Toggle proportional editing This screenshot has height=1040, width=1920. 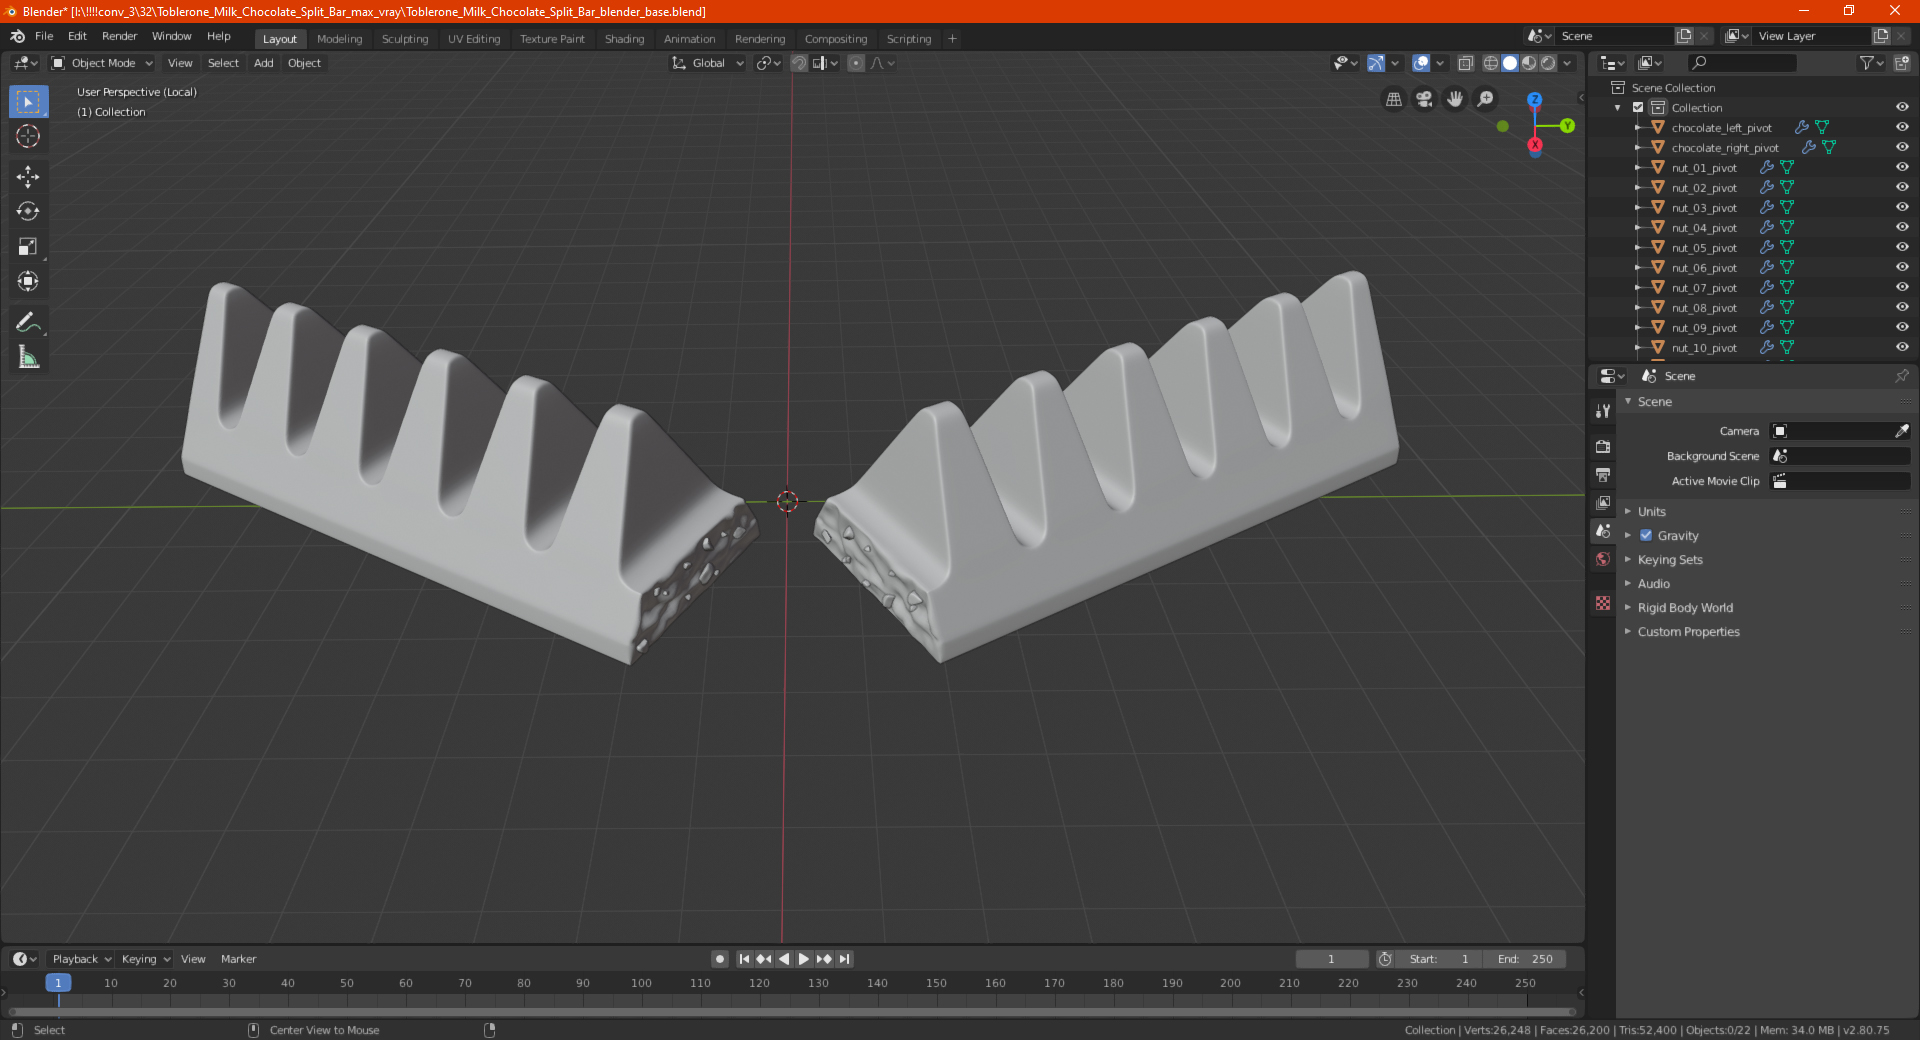click(x=856, y=63)
